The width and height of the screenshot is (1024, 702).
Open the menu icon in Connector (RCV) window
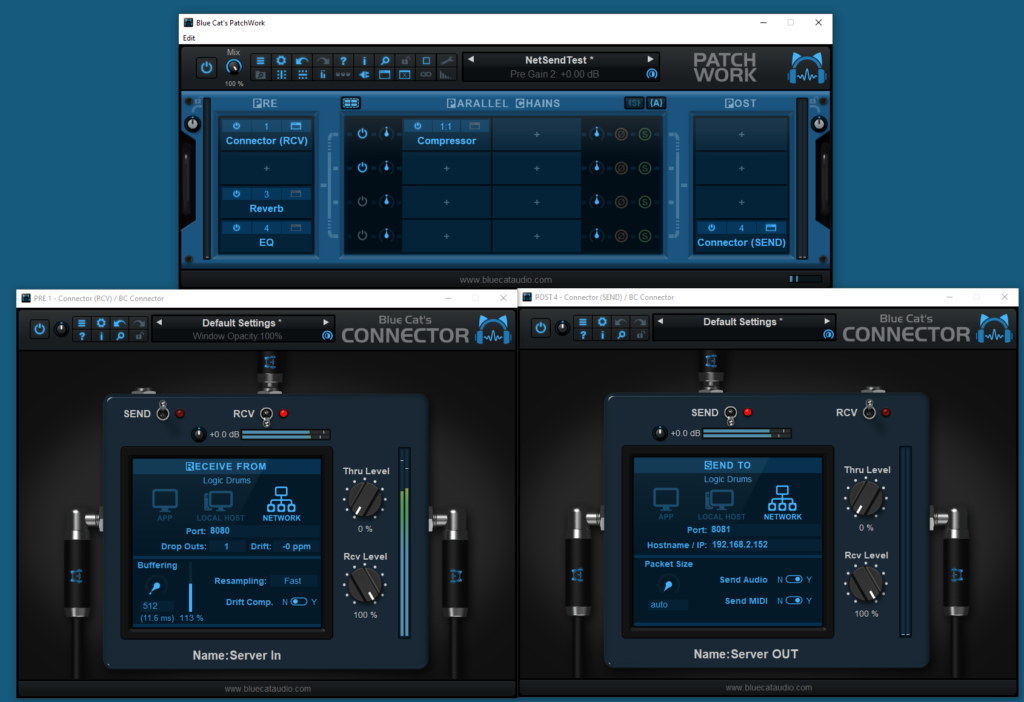[82, 323]
